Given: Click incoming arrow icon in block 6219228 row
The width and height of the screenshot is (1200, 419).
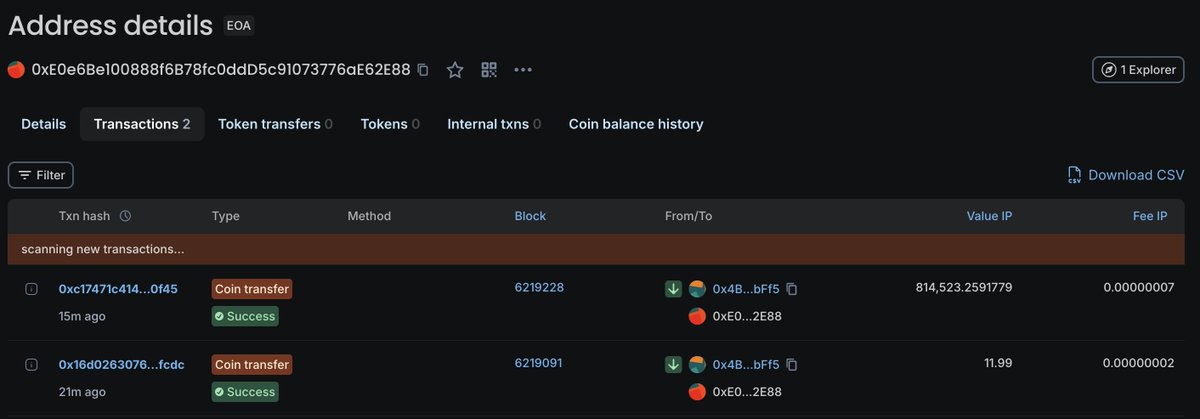Looking at the screenshot, I should pos(674,289).
